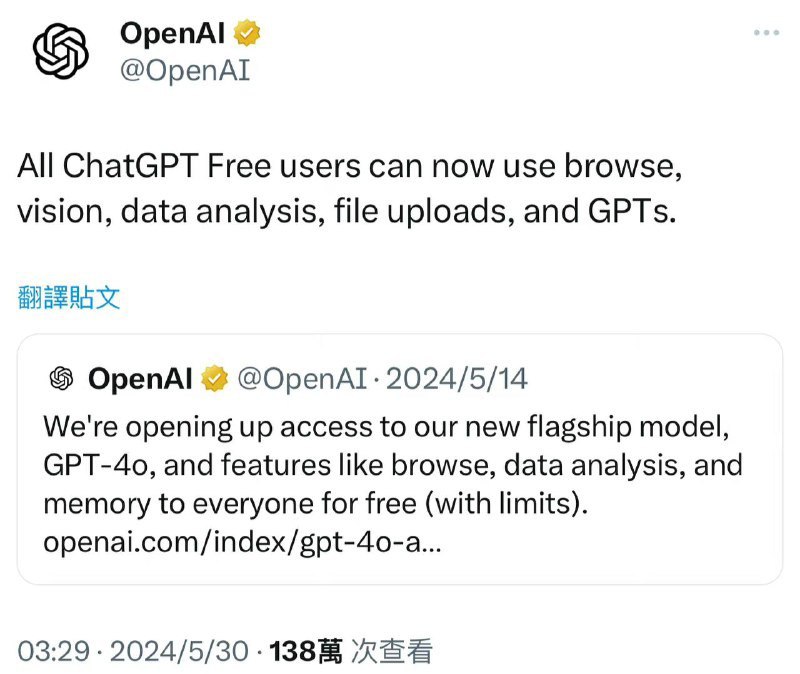Click the OpenAI display name
The width and height of the screenshot is (800, 674).
(x=171, y=32)
